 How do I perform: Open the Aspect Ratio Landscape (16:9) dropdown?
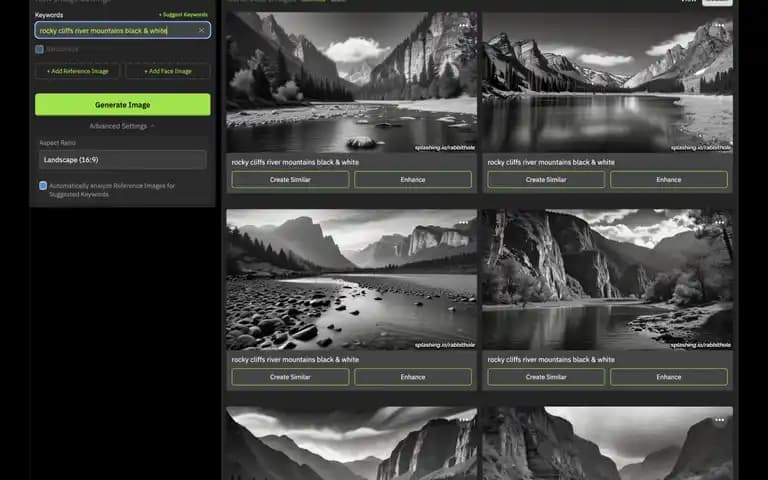122,160
